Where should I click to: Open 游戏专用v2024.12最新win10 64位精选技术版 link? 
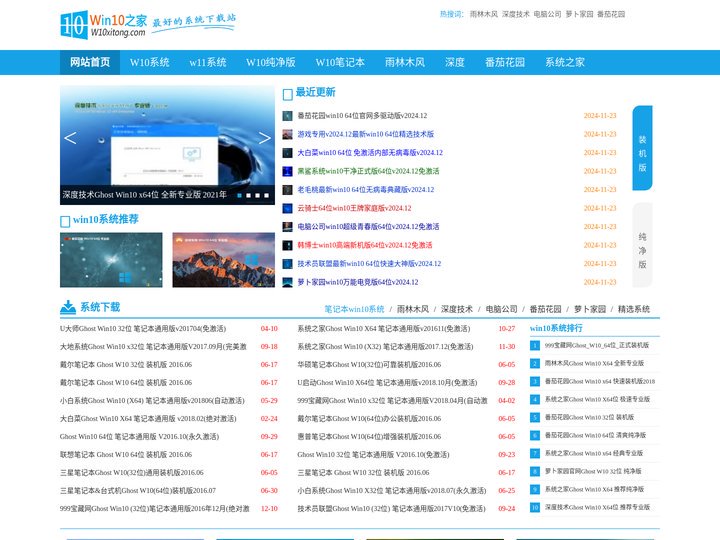(x=366, y=134)
